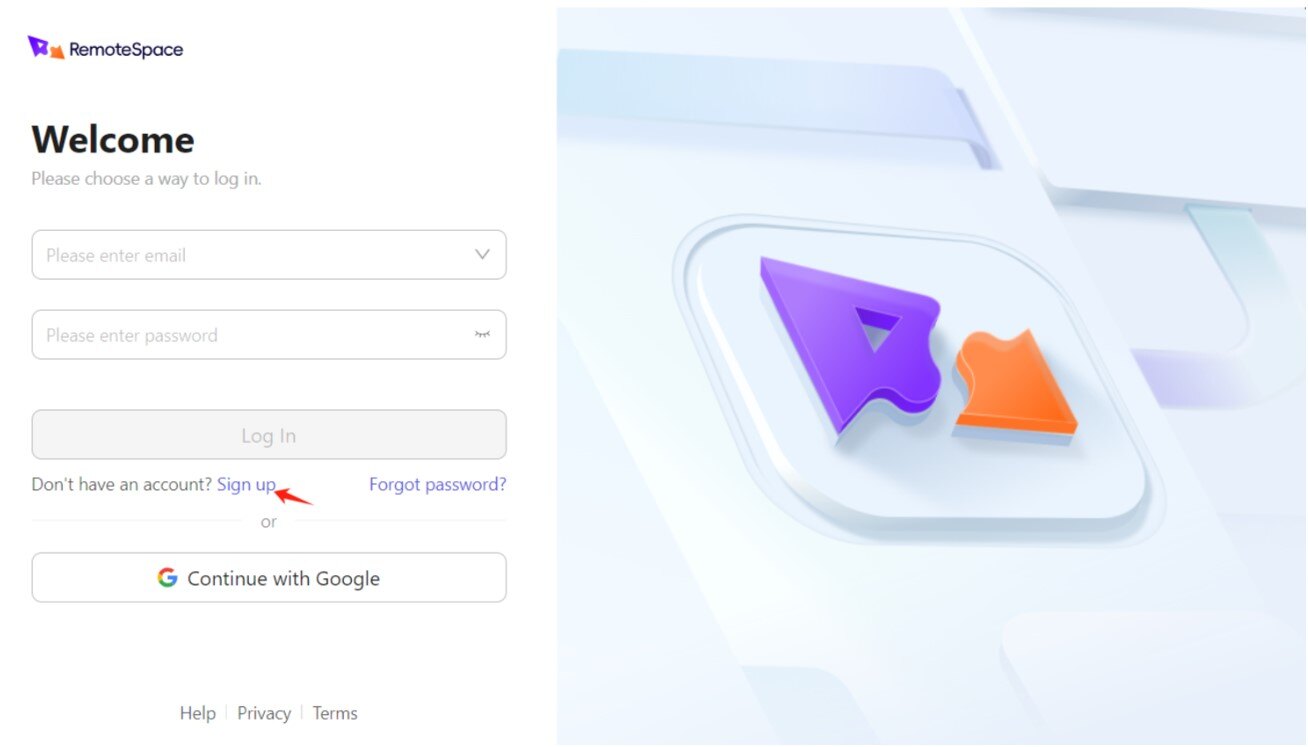
Task: Open the Help page
Action: click(x=197, y=713)
